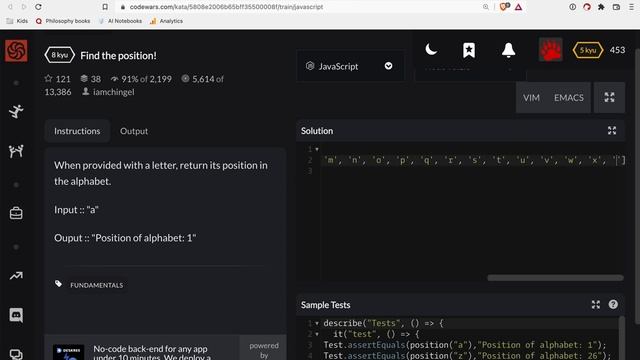Open the Brave Rewards triangle icon
640x360 pixels.
[x=518, y=7]
